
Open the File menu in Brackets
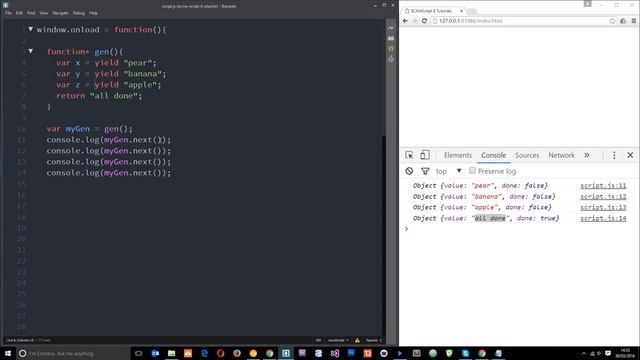[8, 13]
